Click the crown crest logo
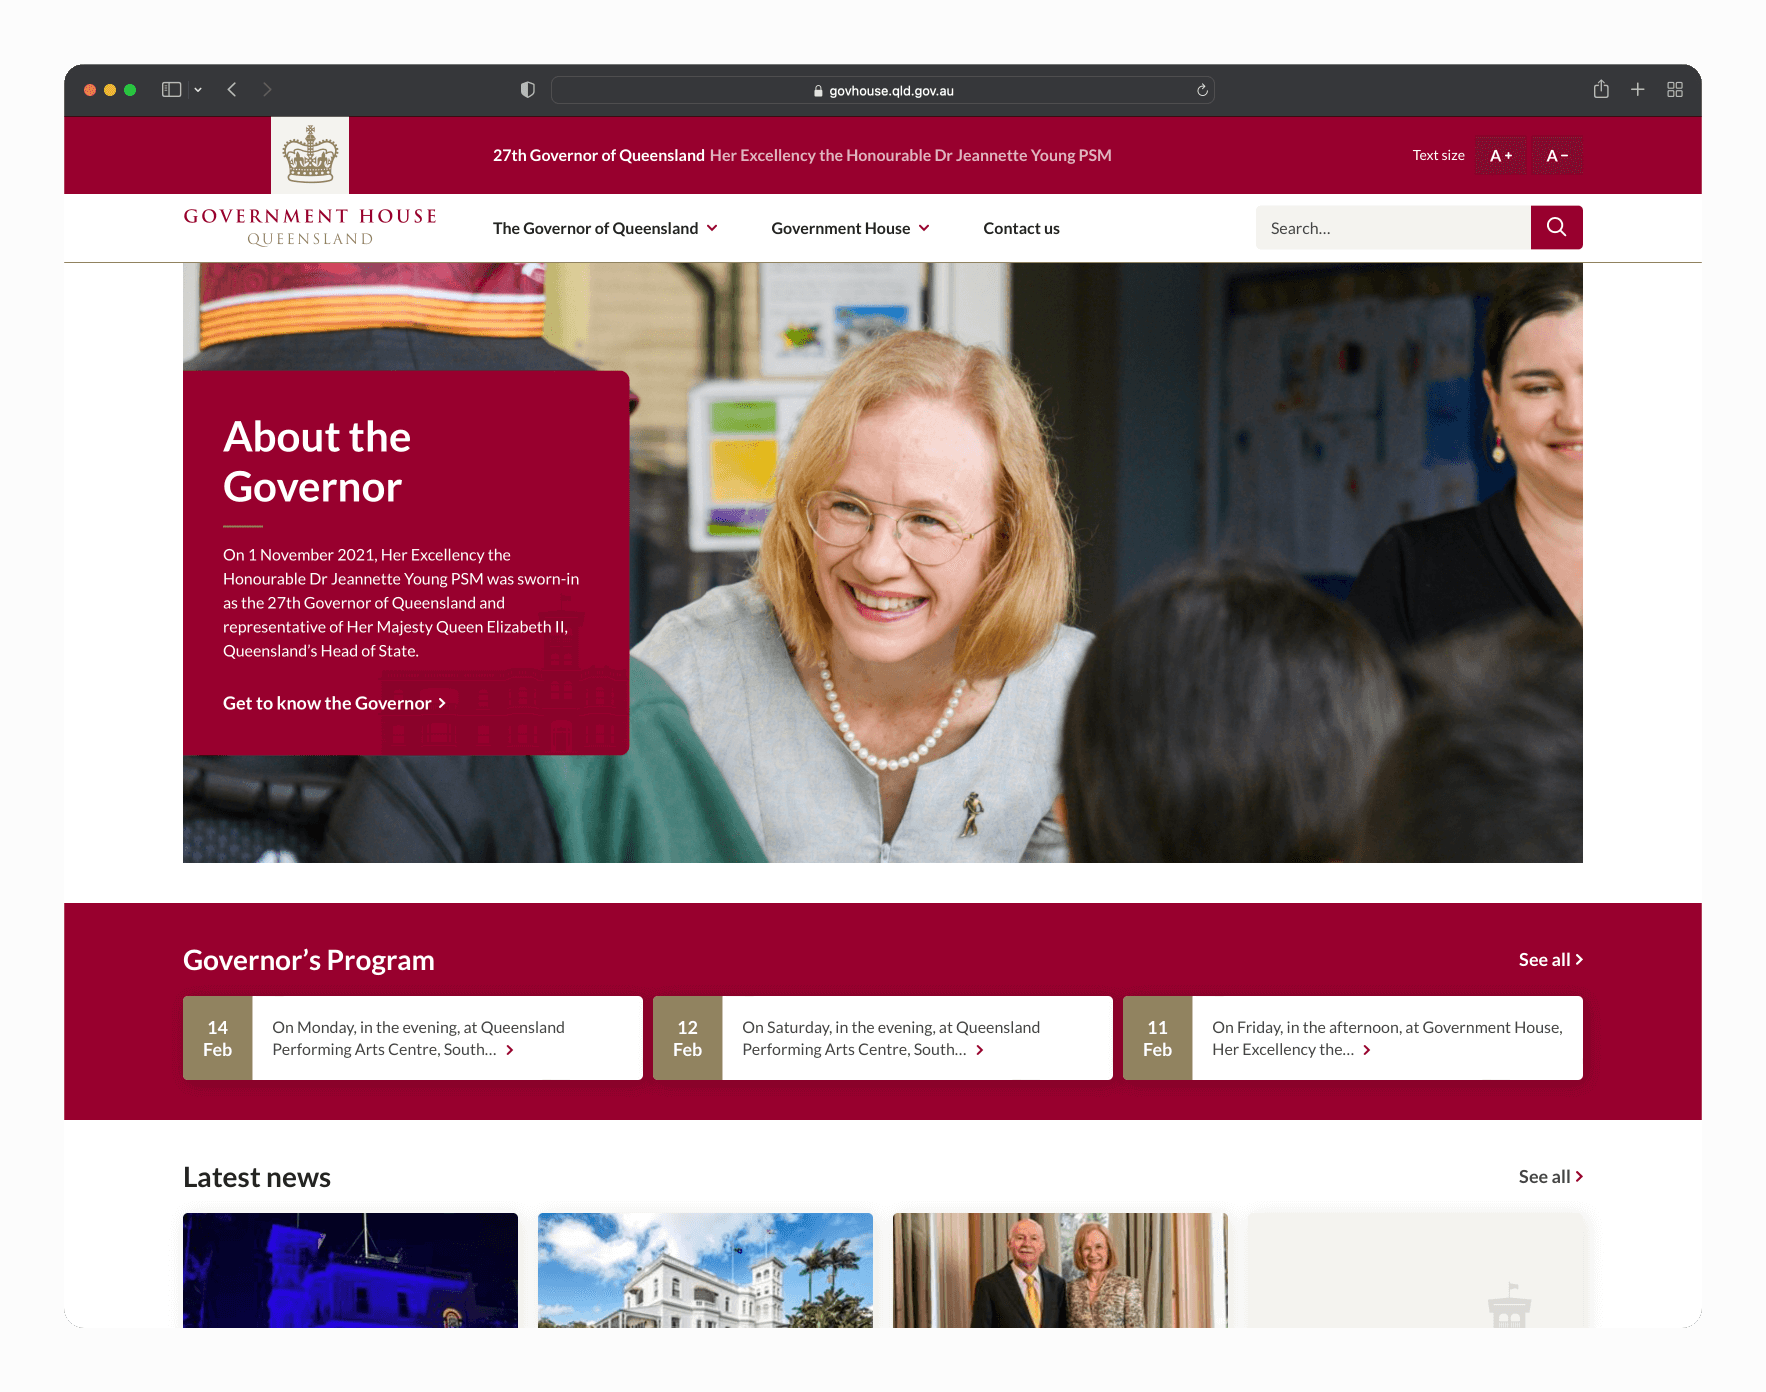1766x1392 pixels. pos(310,155)
